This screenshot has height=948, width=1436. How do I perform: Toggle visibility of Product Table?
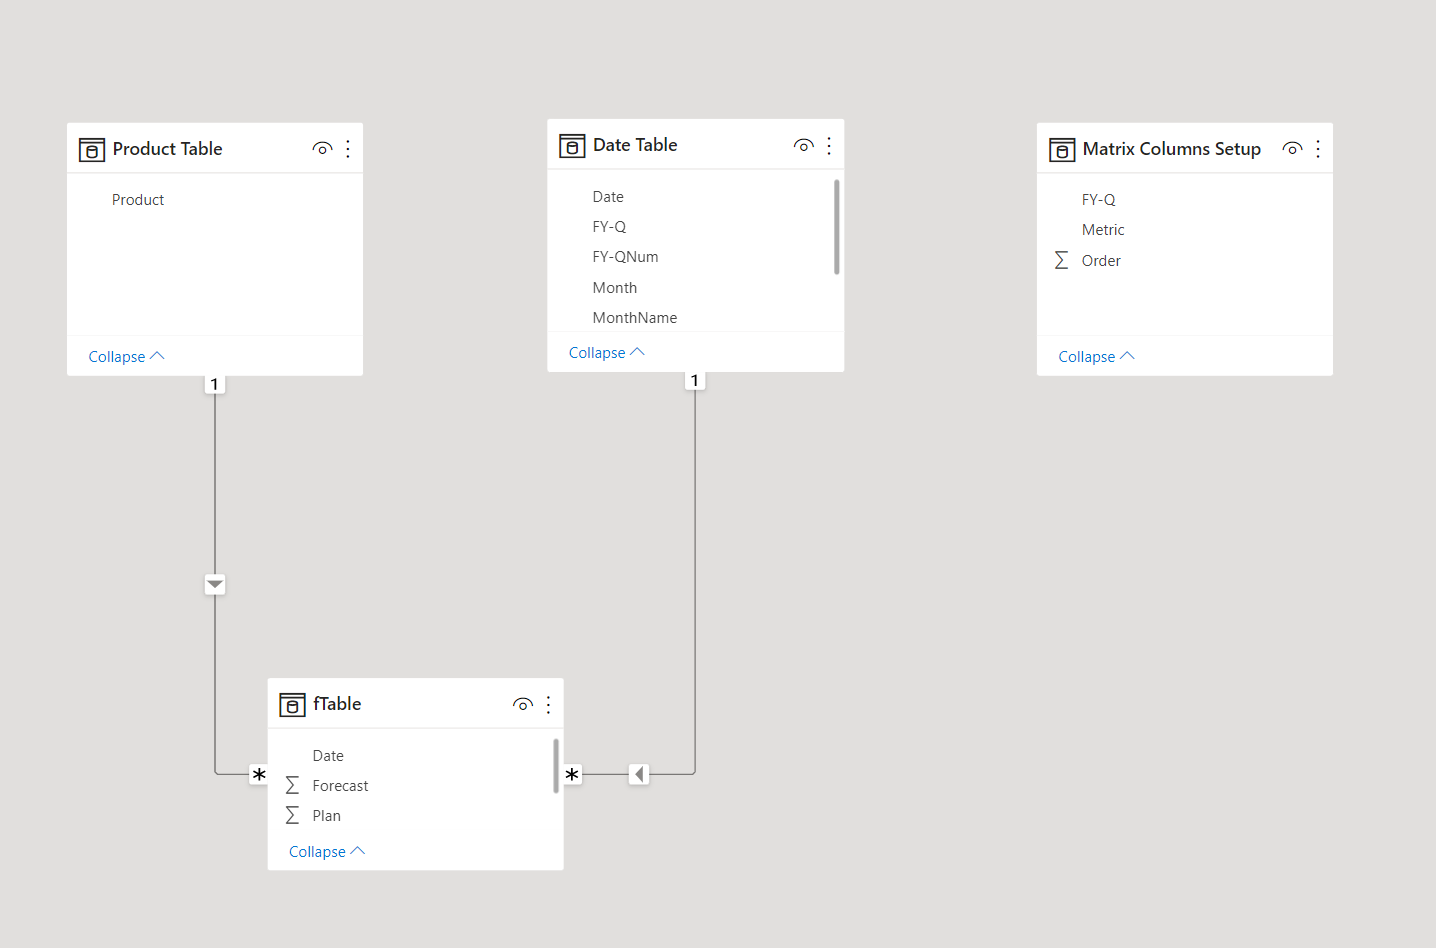click(x=322, y=149)
